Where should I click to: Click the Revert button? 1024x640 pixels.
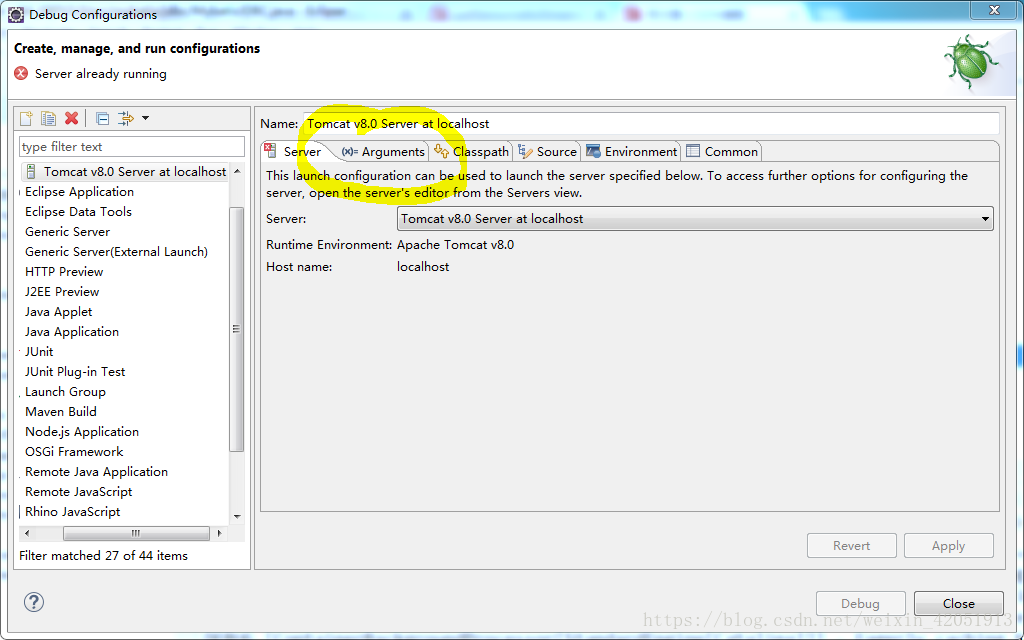tap(851, 545)
